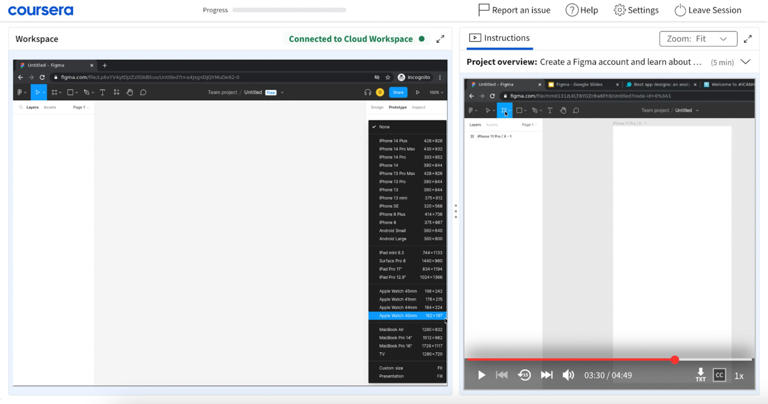
Task: Toggle closed captions CC
Action: coord(719,375)
